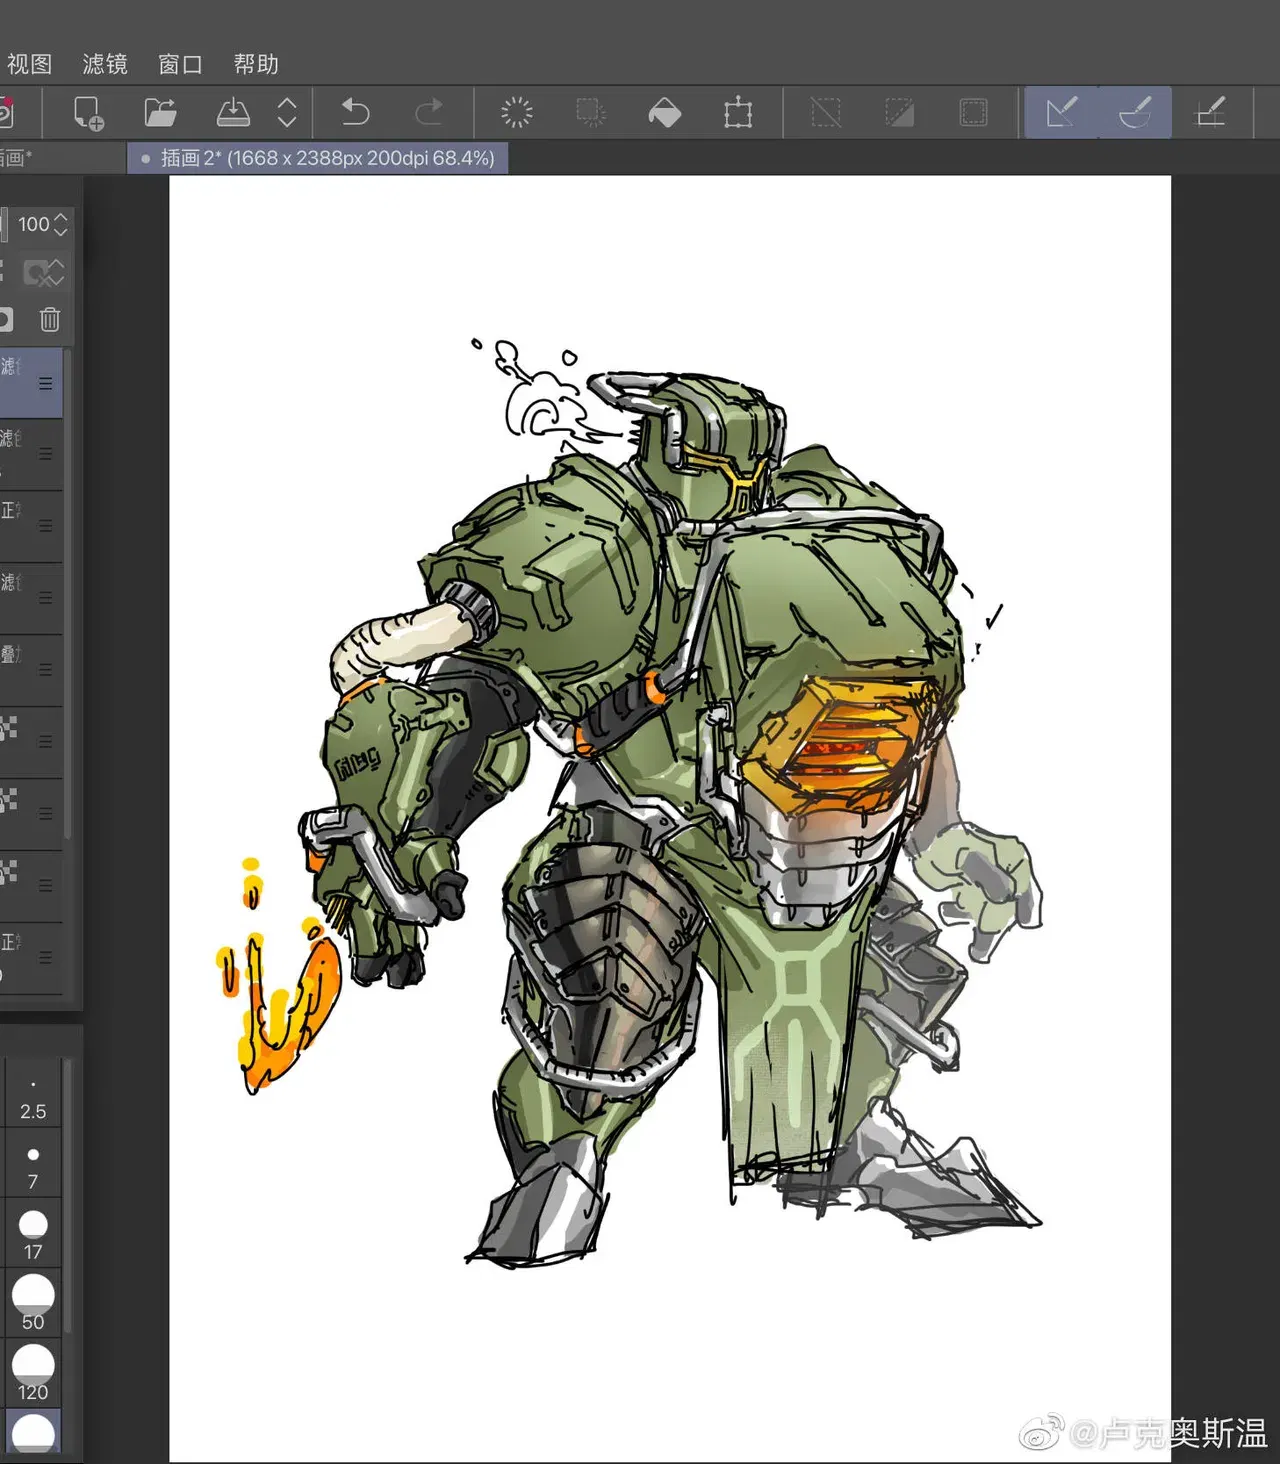1280x1464 pixels.
Task: Save the illustration with the Save icon
Action: tap(233, 112)
